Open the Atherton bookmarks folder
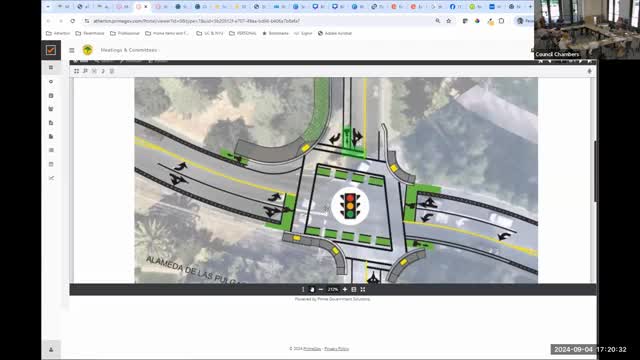This screenshot has width=640, height=360. point(58,33)
